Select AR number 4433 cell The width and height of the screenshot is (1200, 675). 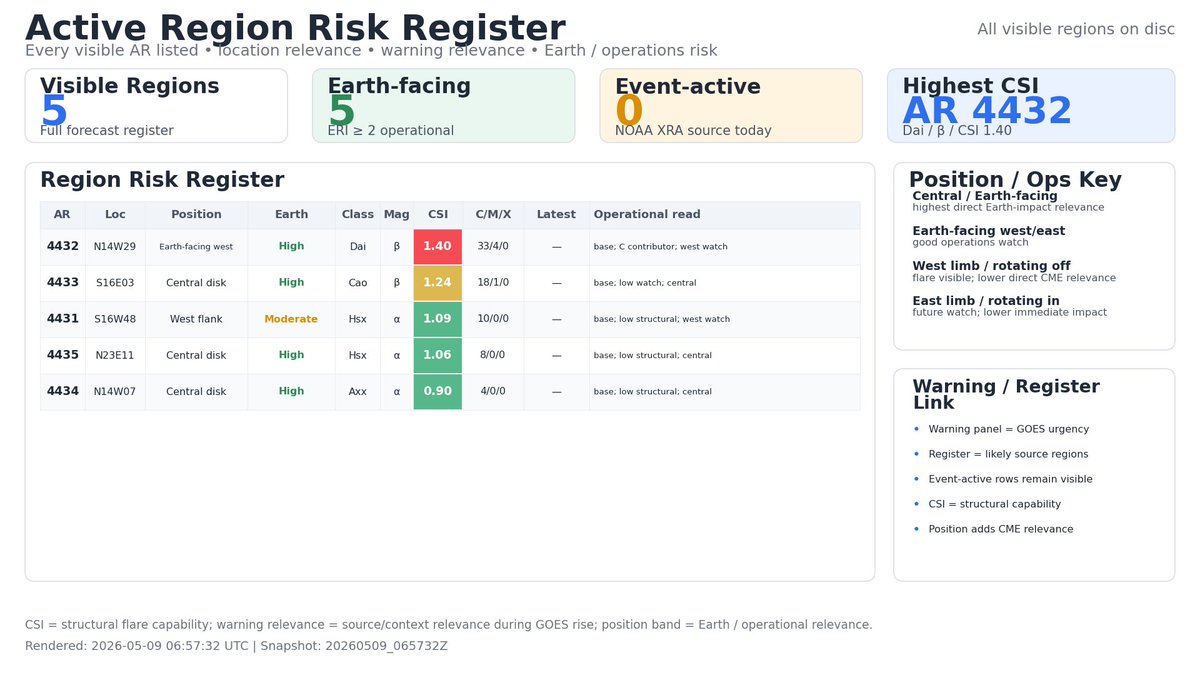(62, 283)
